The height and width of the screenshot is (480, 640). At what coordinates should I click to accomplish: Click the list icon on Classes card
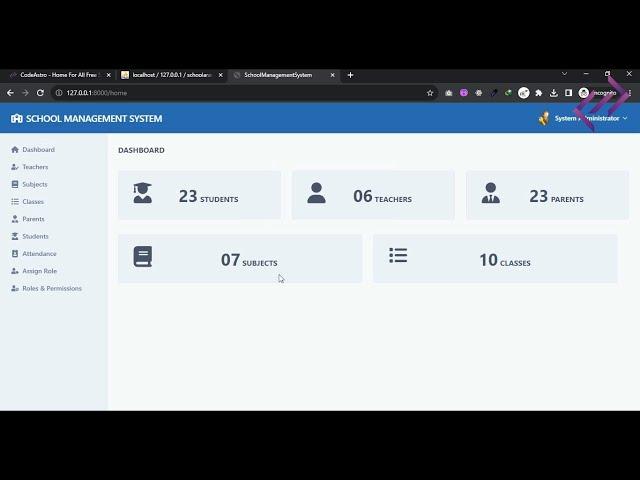[x=398, y=256]
